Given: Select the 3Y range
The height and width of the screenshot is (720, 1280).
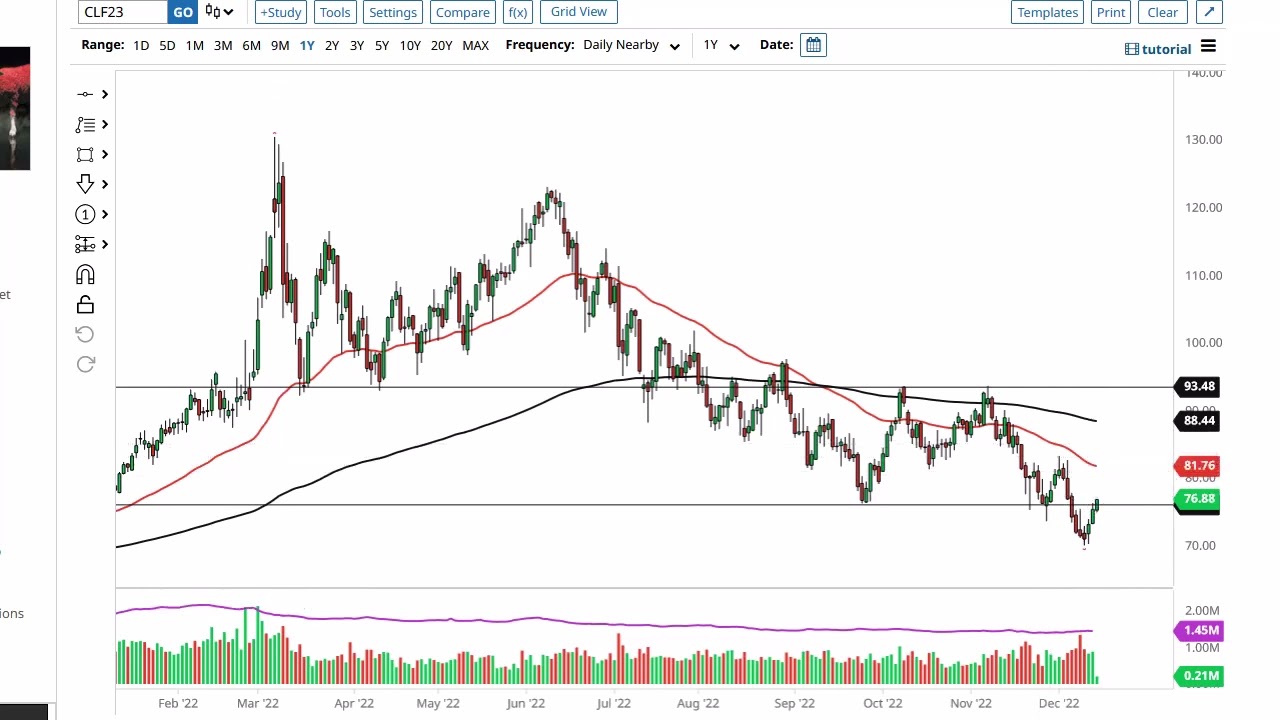Looking at the screenshot, I should click(x=357, y=45).
